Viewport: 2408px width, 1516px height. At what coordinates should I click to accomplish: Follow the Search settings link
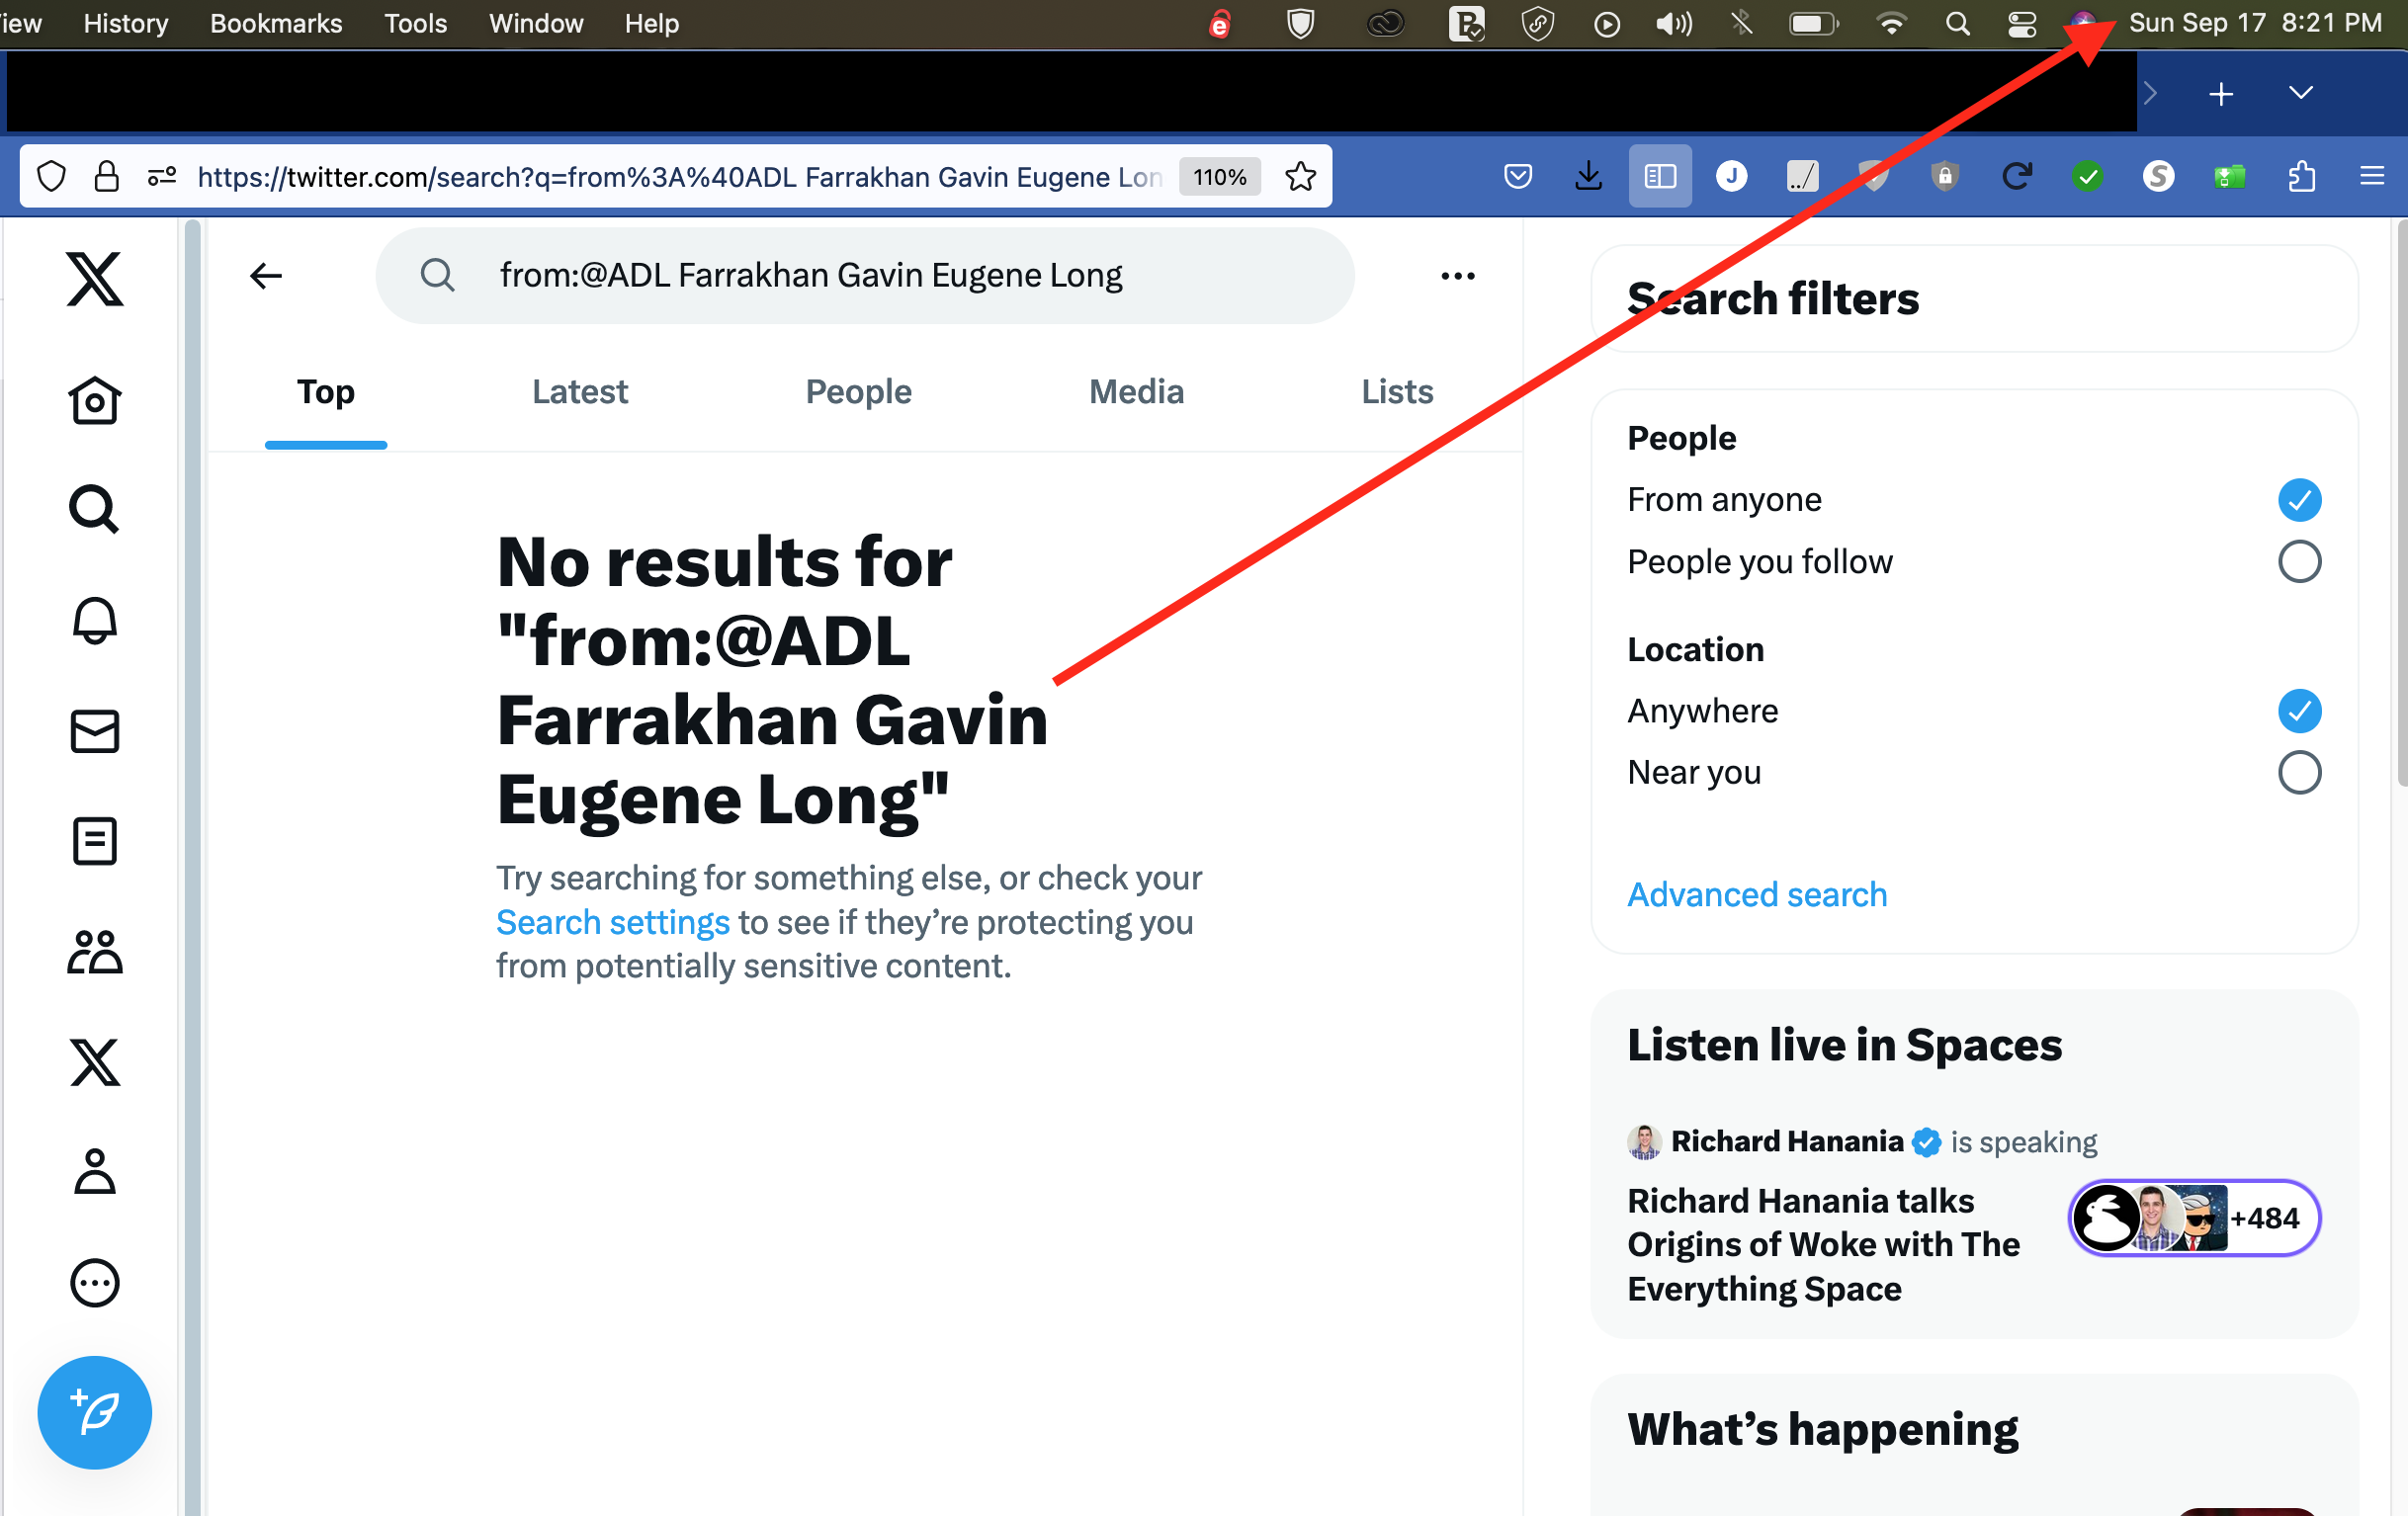(612, 922)
